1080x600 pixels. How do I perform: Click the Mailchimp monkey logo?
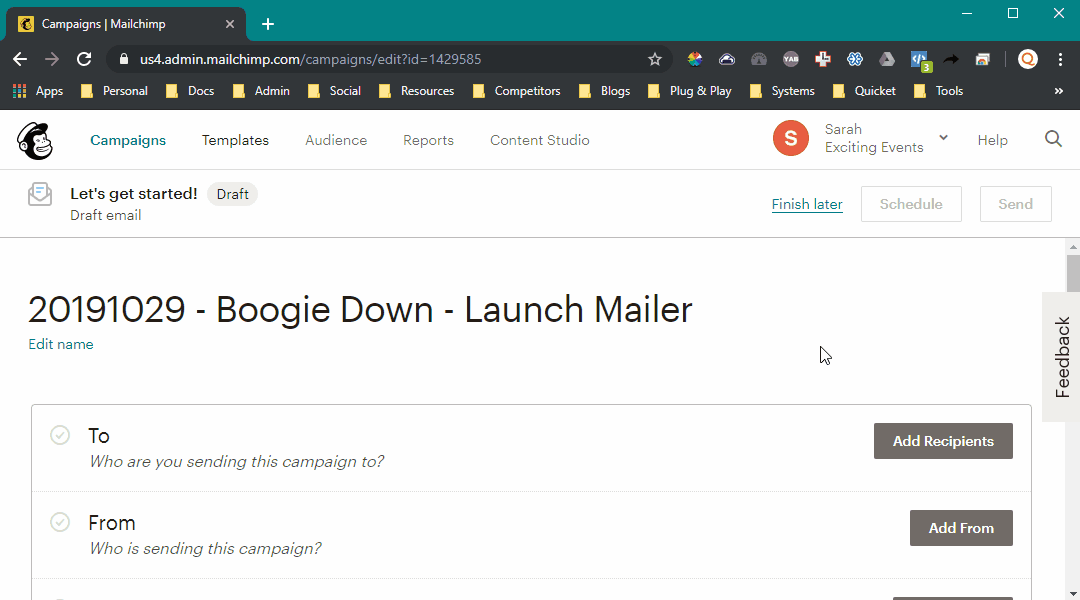[34, 141]
